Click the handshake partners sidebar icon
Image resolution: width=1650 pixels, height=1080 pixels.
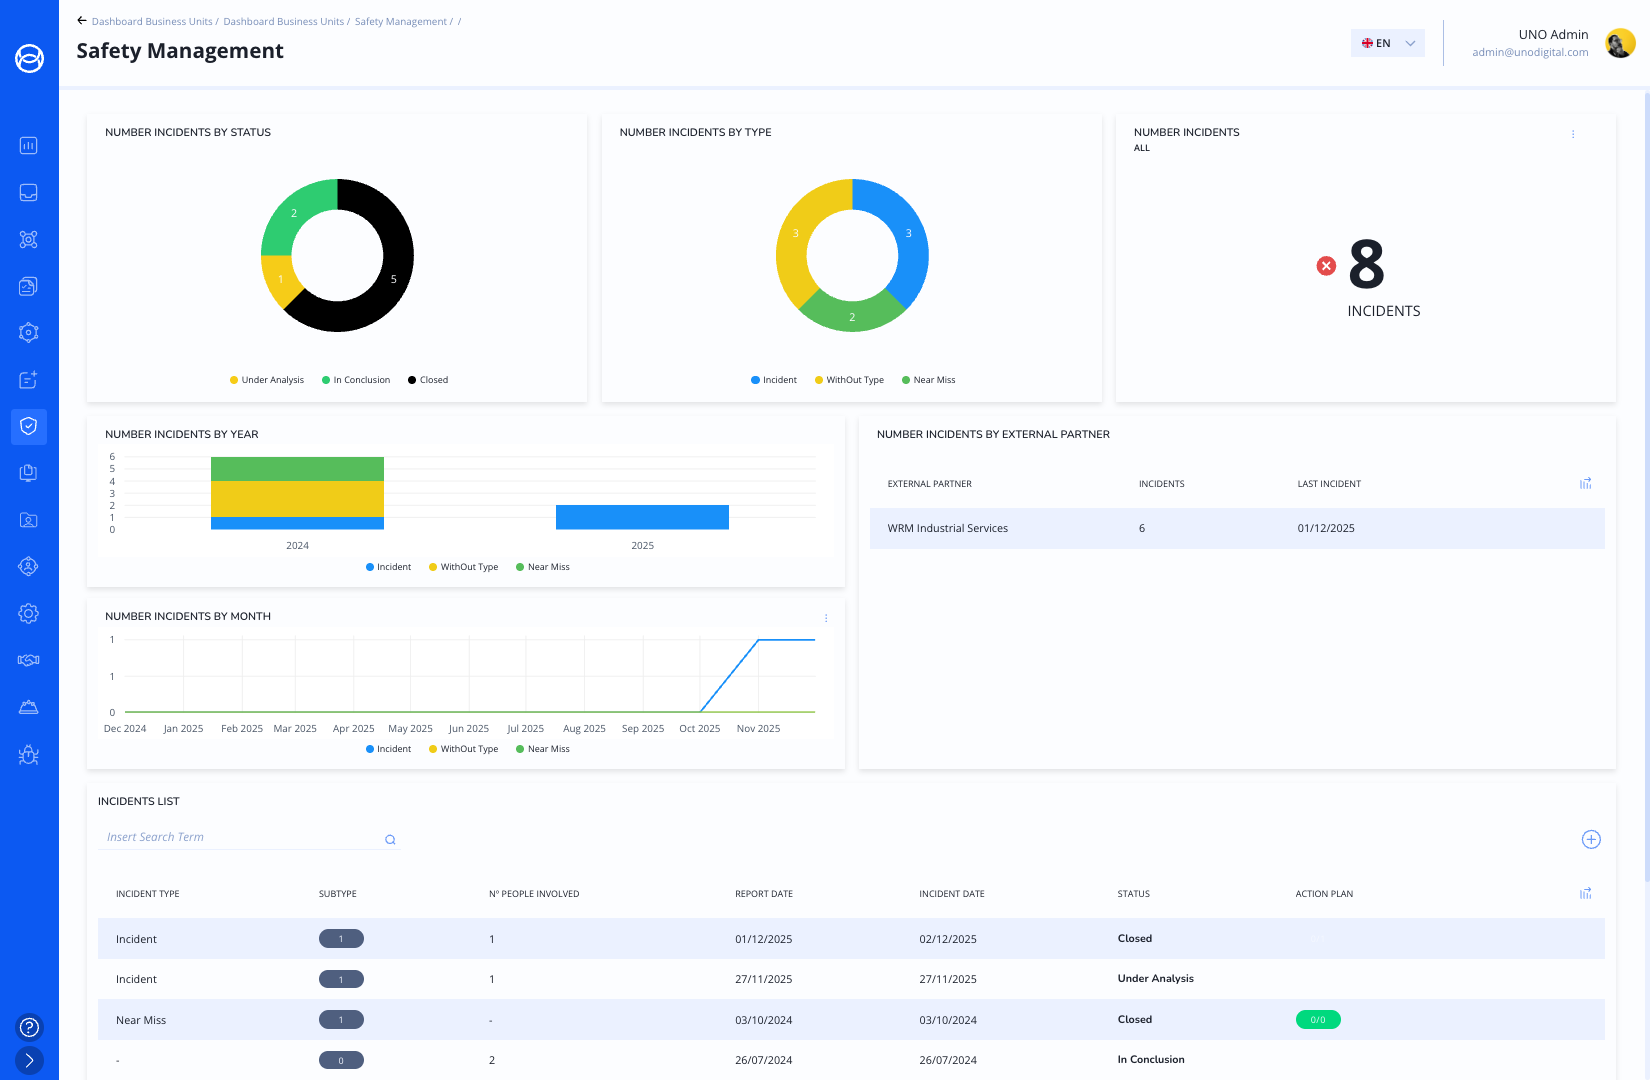29,660
